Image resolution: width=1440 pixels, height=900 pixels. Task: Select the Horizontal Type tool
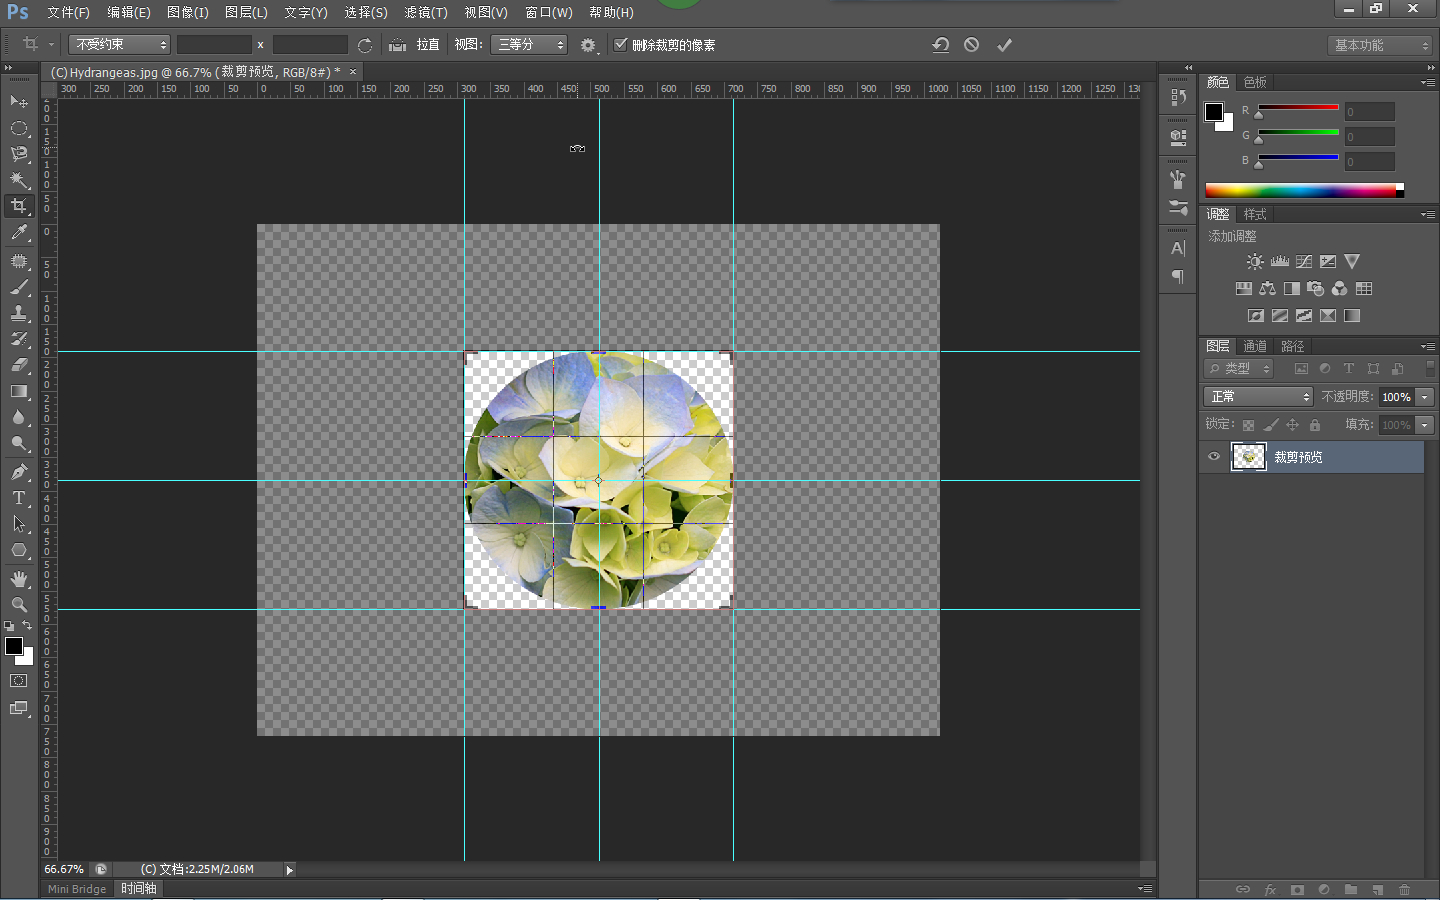[18, 498]
